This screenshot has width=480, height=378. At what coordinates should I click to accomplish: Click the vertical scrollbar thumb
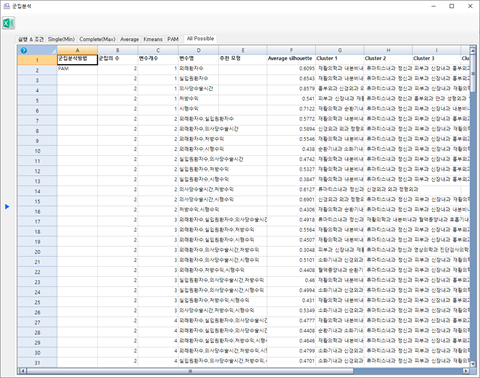click(473, 73)
